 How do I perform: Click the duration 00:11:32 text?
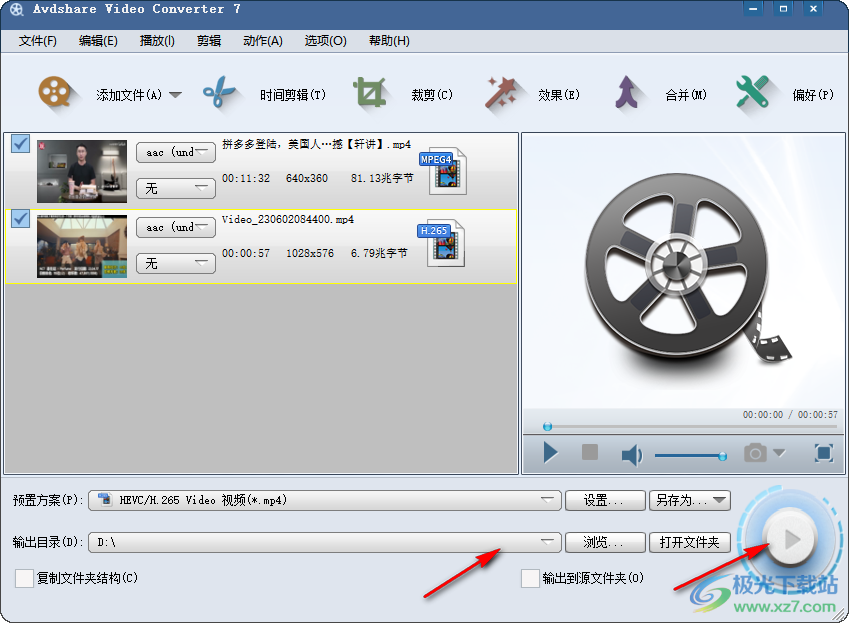coord(246,178)
